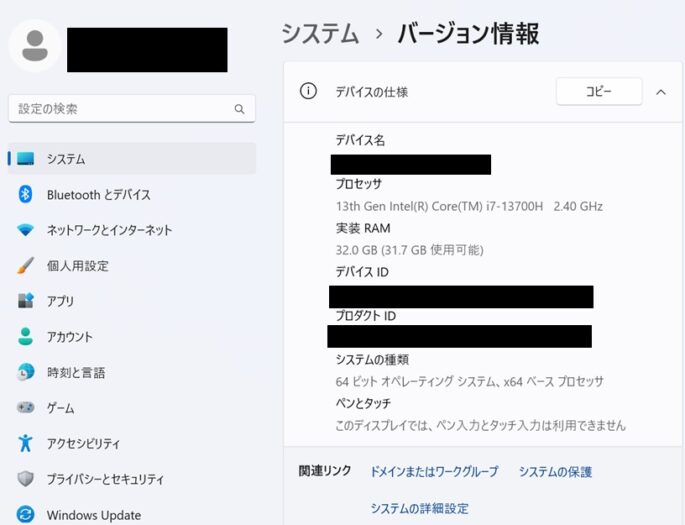Image resolution: width=685 pixels, height=525 pixels.
Task: Click the pen and touch availability text
Action: click(x=481, y=425)
